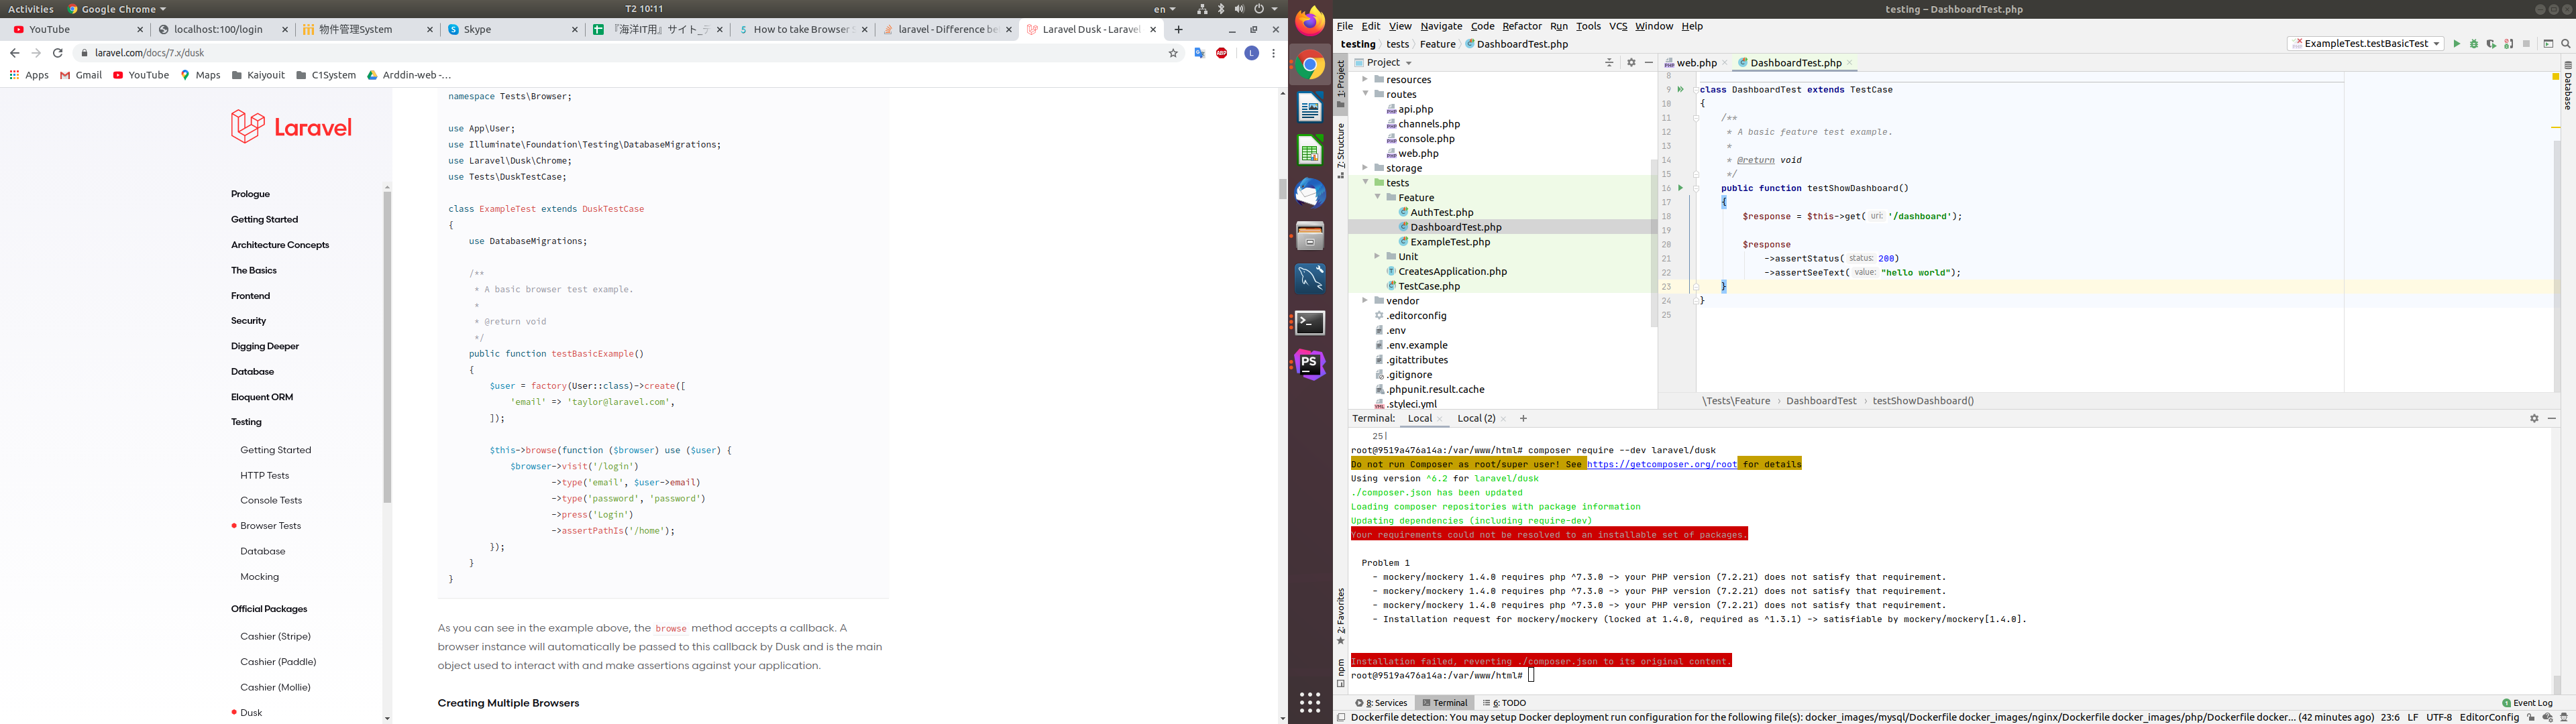
Task: Run testShowDashboard from gutter arrow
Action: point(1680,188)
